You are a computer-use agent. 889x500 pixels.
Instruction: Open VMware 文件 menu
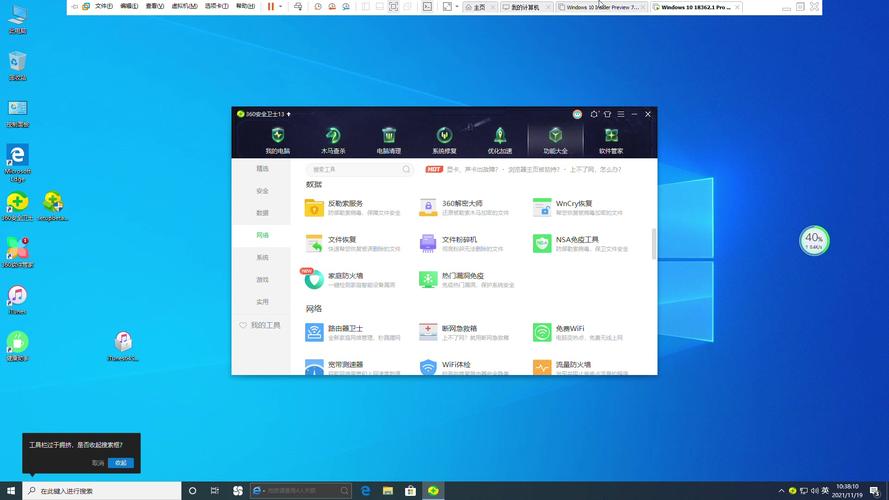click(x=103, y=7)
